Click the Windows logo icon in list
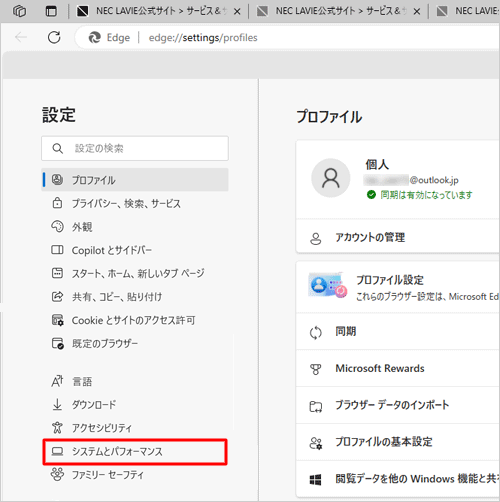500x502 pixels. (x=316, y=480)
